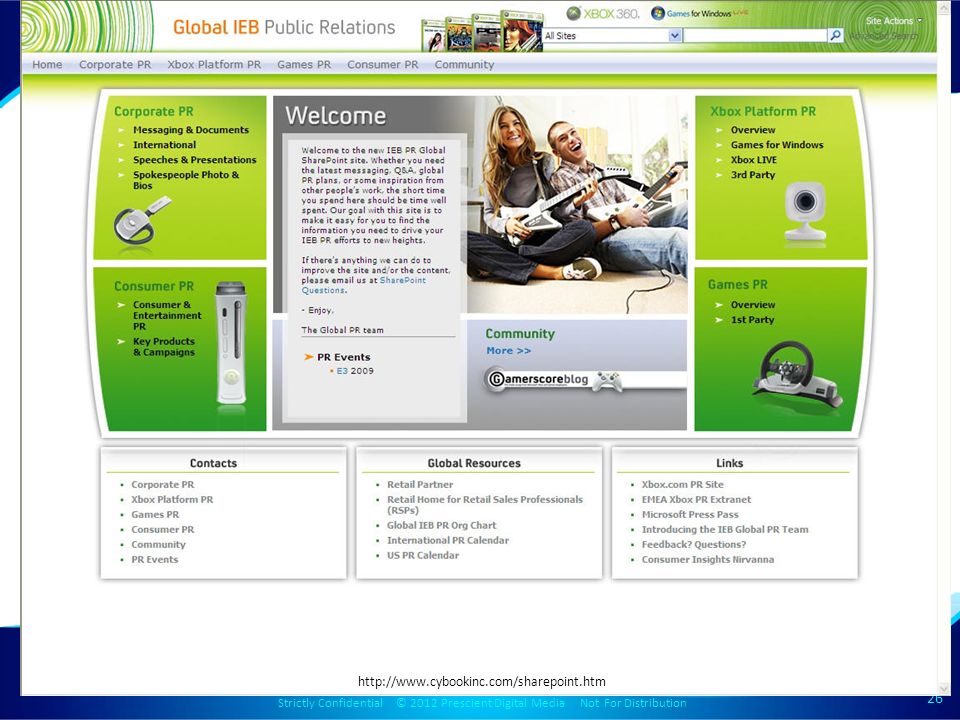Image resolution: width=960 pixels, height=720 pixels.
Task: Click the game box covers in header
Action: click(x=482, y=31)
